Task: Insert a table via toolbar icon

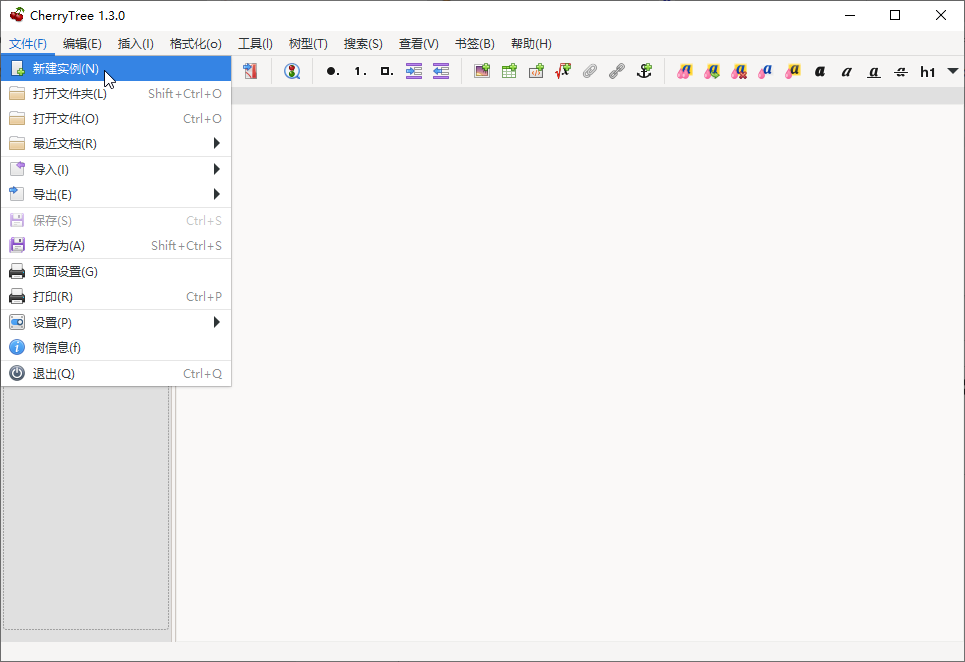Action: click(509, 71)
